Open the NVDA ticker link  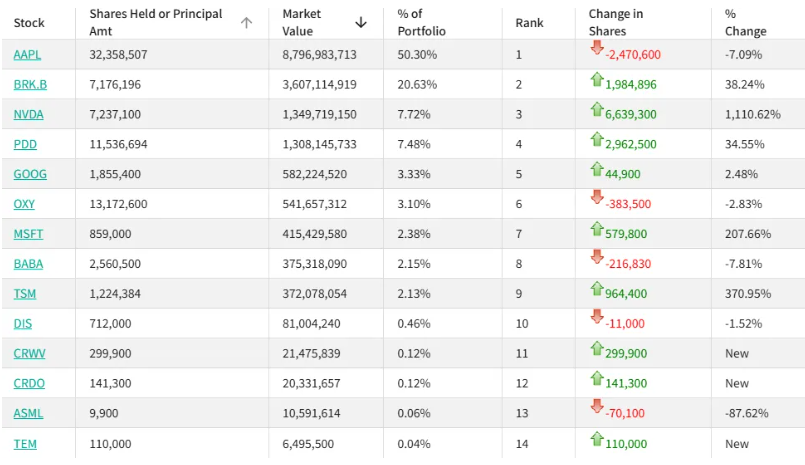[x=29, y=114]
